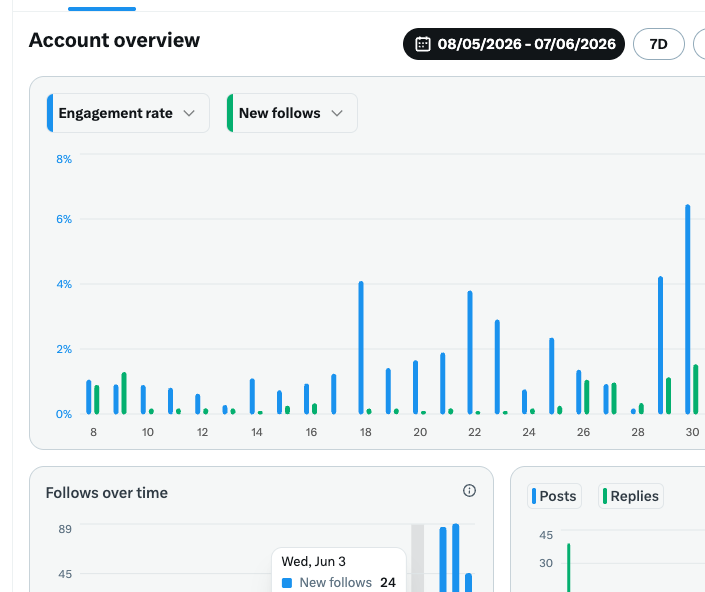Click the 'Wed, Jun 3' tooltip date
Screen dimensions: 705x592
point(313,561)
